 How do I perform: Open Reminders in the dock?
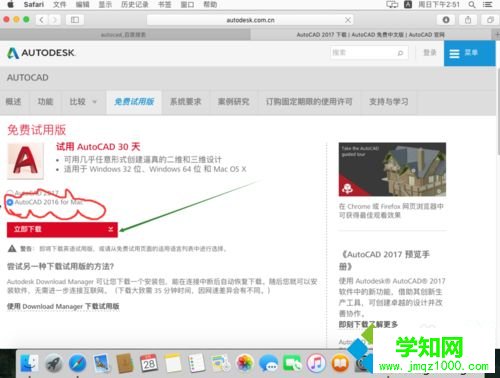197,363
